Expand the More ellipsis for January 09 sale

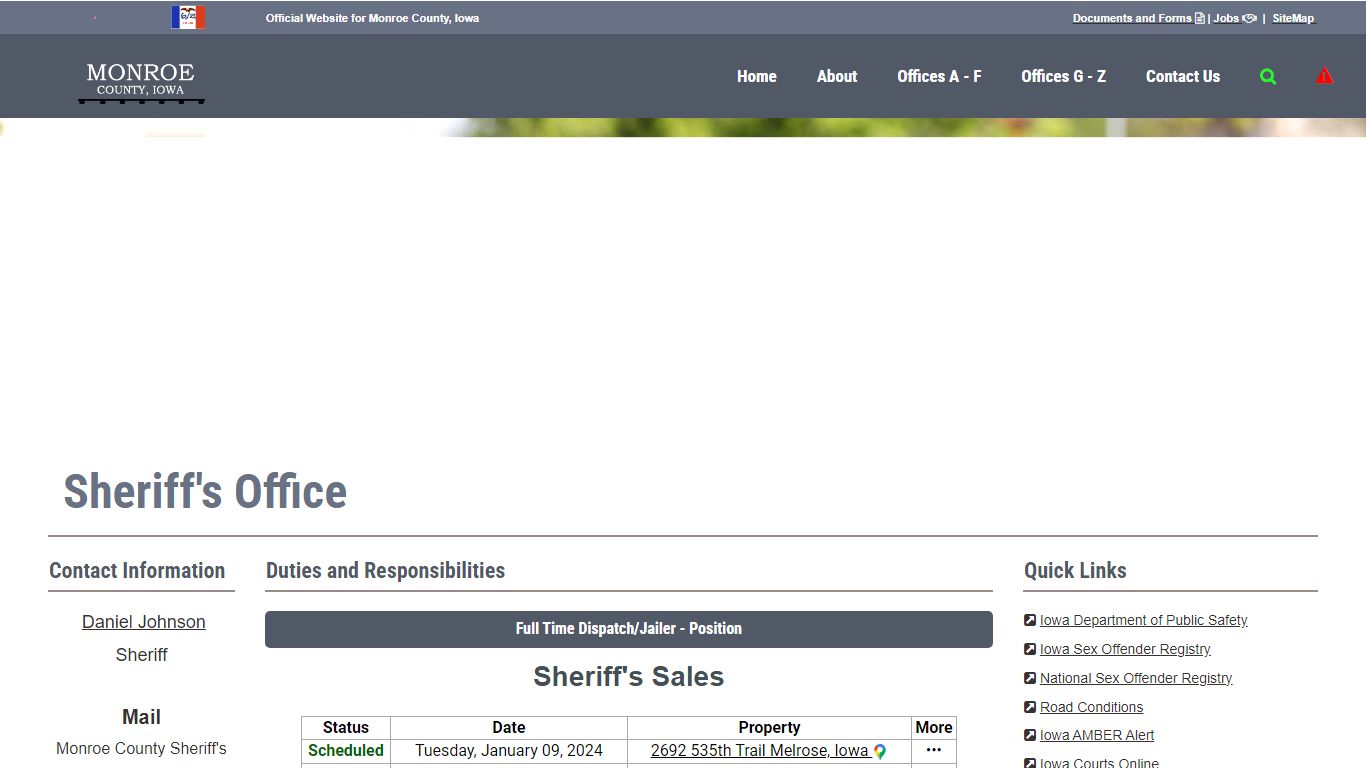[934, 750]
